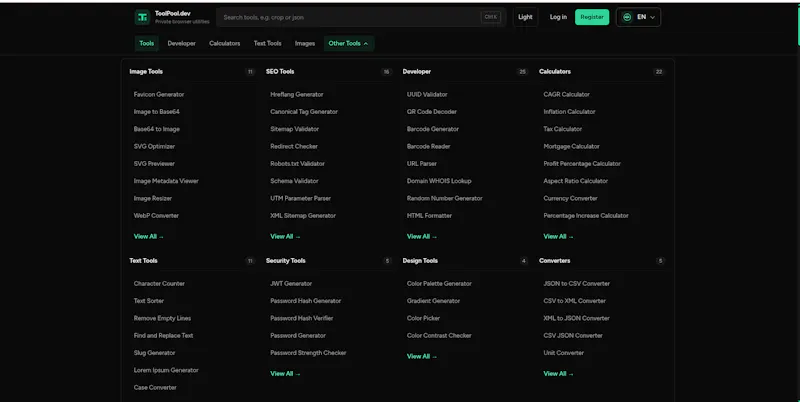Open UUID Validator tool
Viewport: 800px width, 402px height.
(x=427, y=94)
